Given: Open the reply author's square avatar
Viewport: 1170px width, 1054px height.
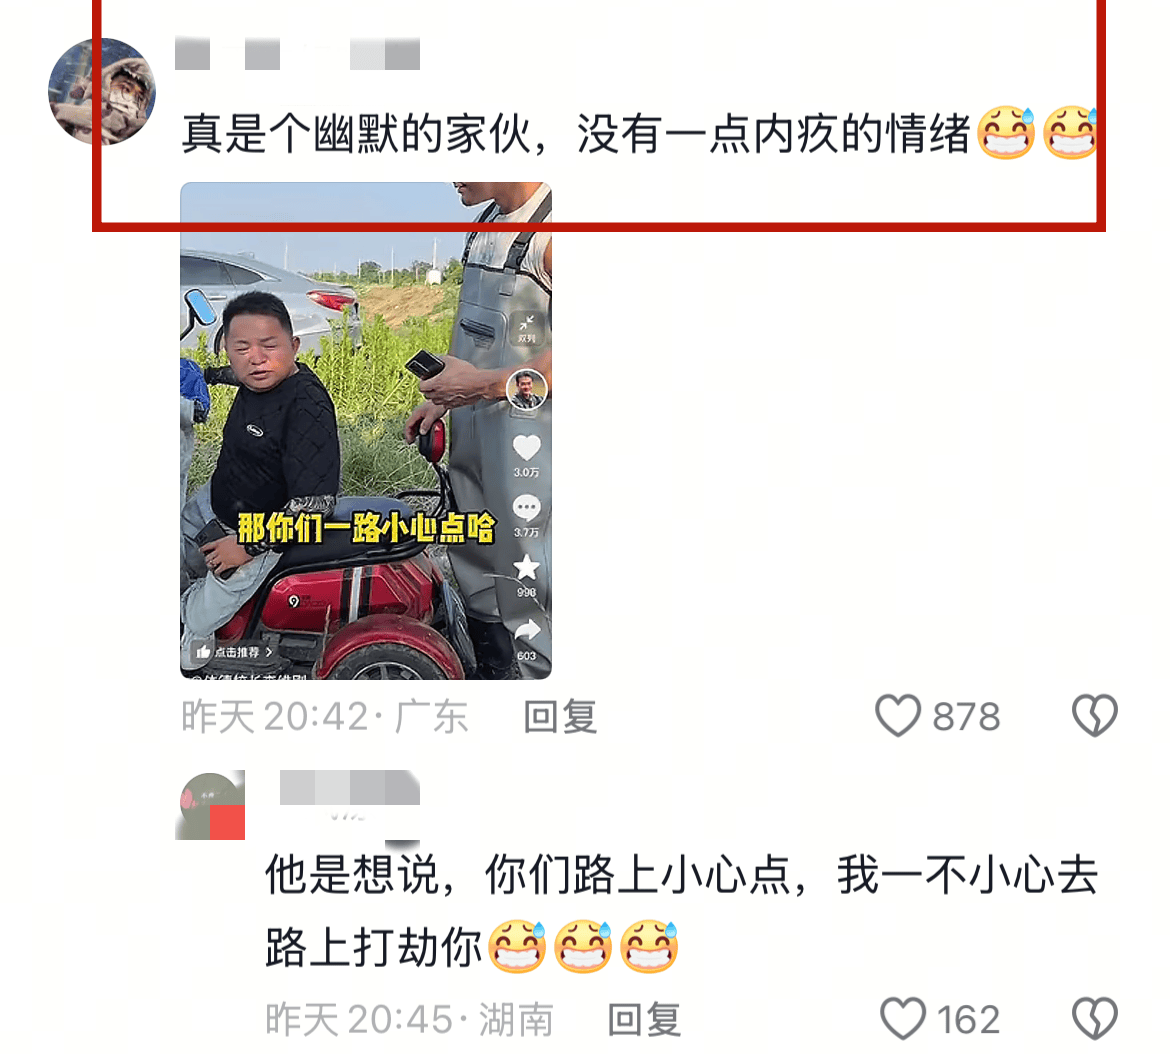Looking at the screenshot, I should pyautogui.click(x=210, y=805).
